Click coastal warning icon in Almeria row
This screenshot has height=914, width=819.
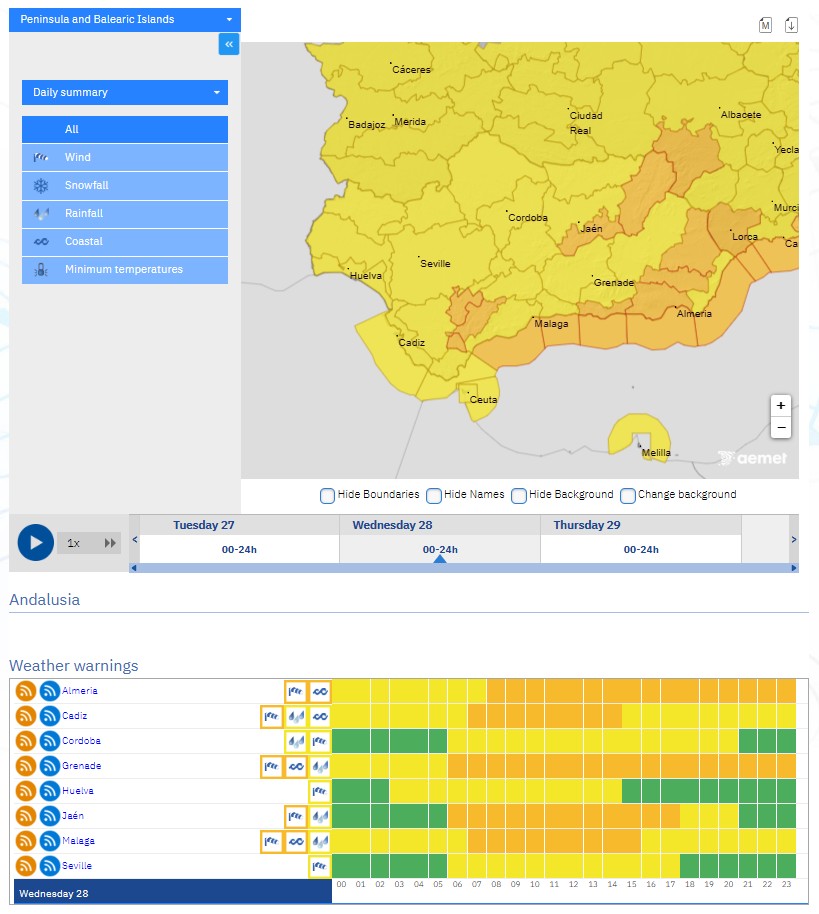(x=320, y=691)
